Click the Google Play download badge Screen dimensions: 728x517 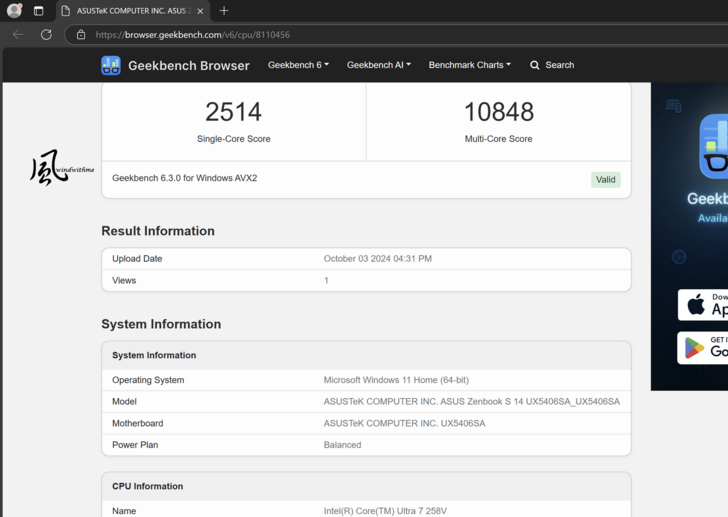pyautogui.click(x=703, y=347)
